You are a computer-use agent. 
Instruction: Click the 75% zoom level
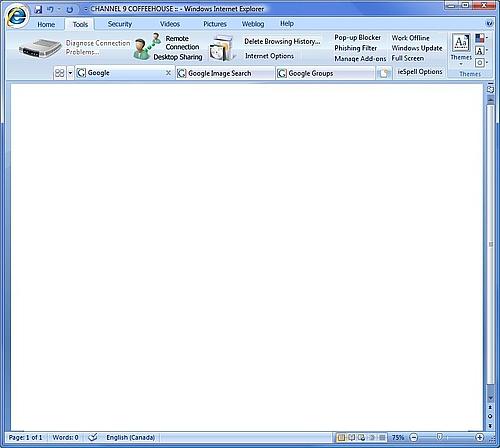[x=398, y=437]
